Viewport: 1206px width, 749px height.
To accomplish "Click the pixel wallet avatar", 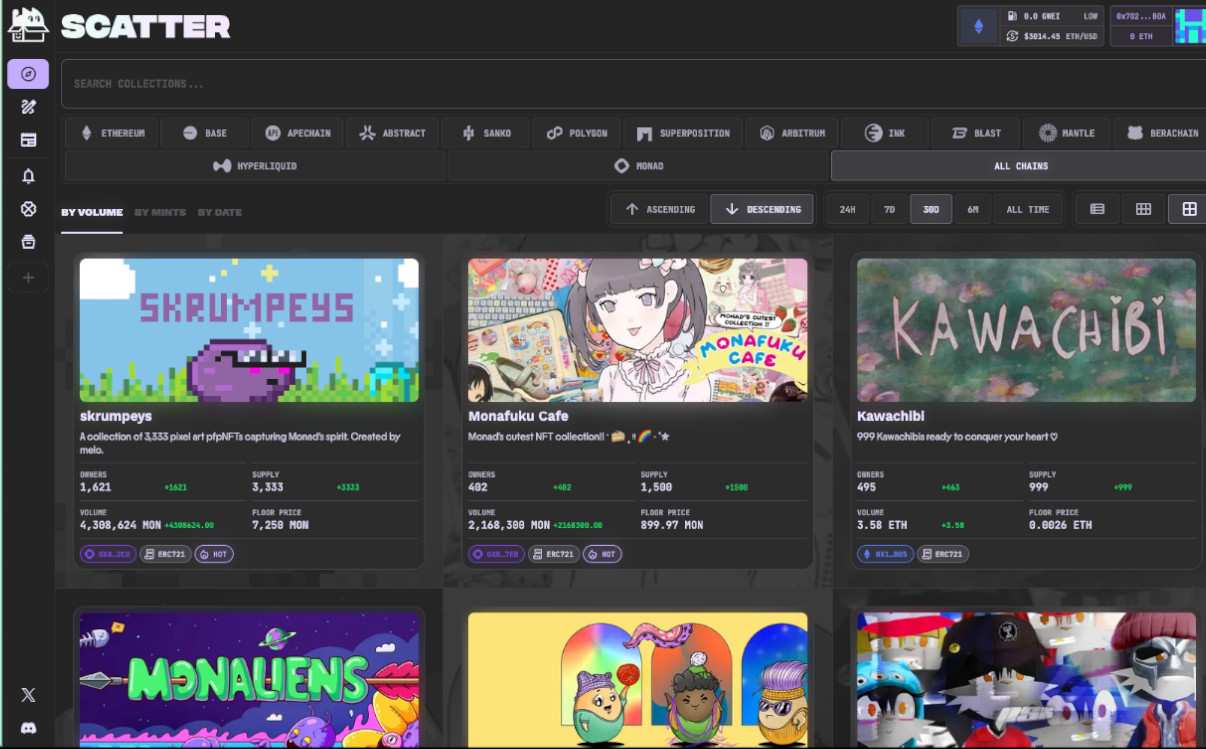I will tap(1189, 26).
